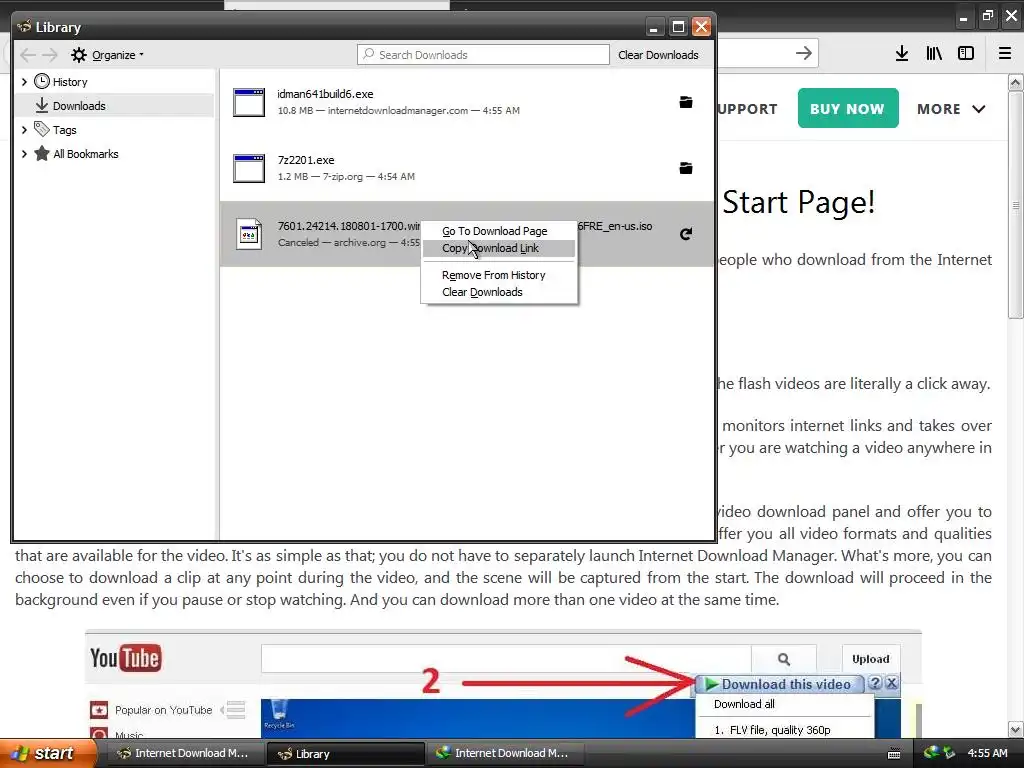The image size is (1024, 768).
Task: Click the YouTube logo in page screenshot
Action: tap(125, 658)
